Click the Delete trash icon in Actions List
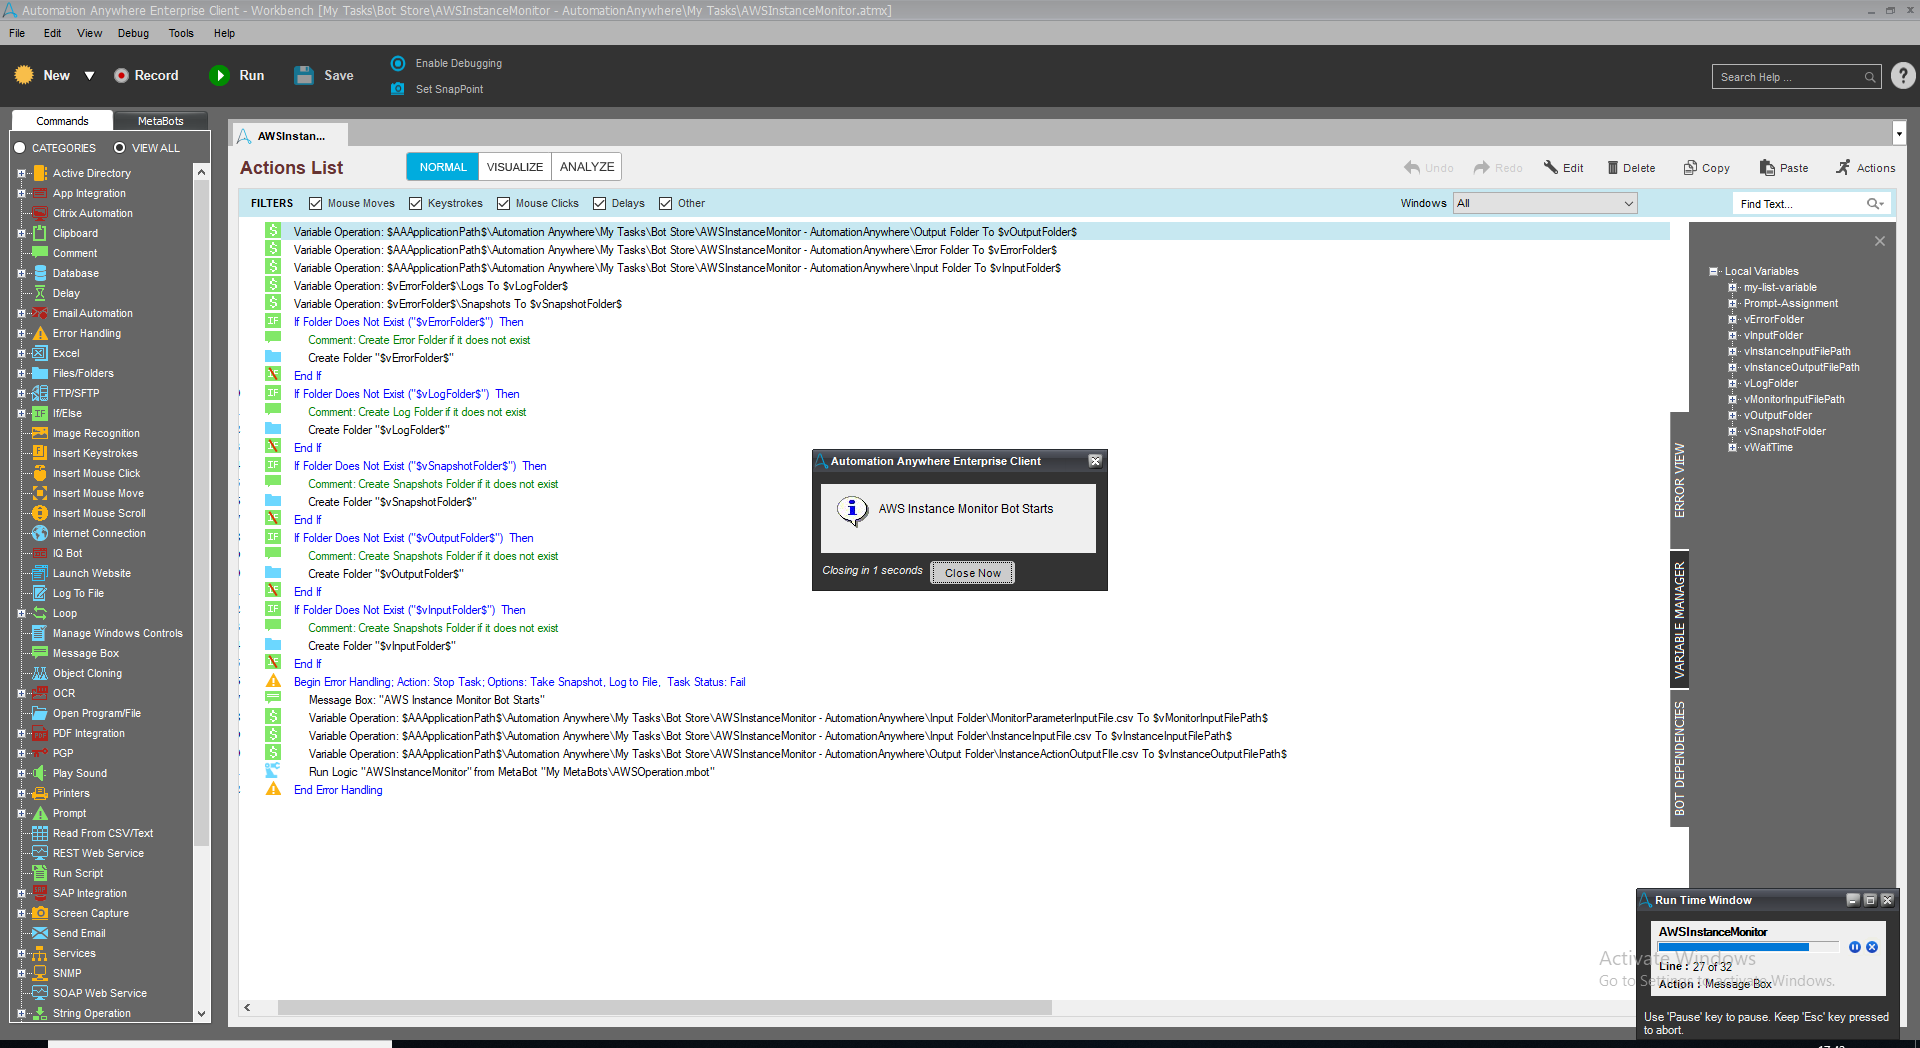Screen dimensions: 1920x1048 coord(1613,168)
